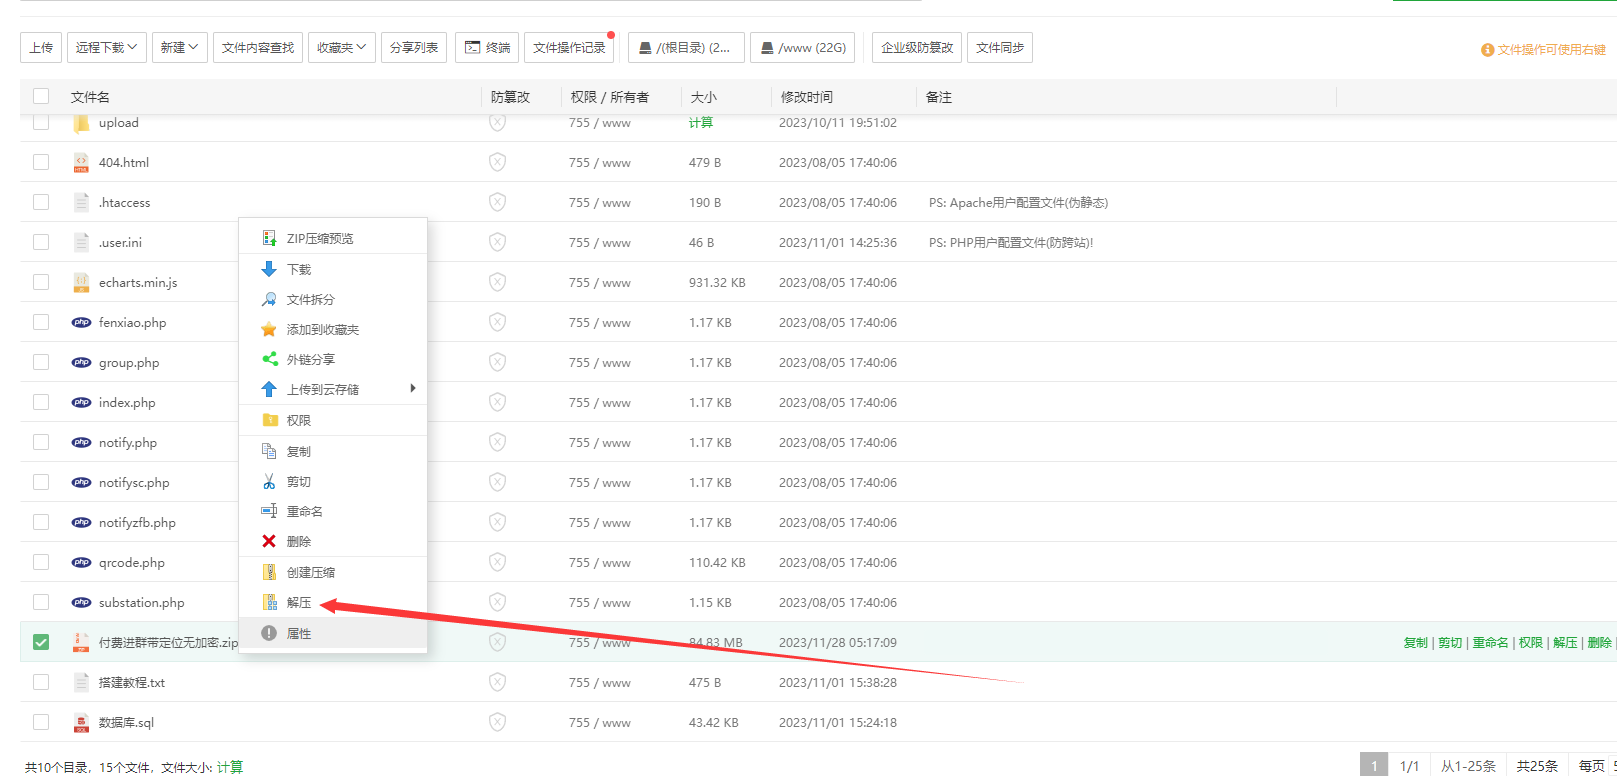Click the copy icon beside 复制
Viewport: 1617px width, 776px height.
pos(269,451)
